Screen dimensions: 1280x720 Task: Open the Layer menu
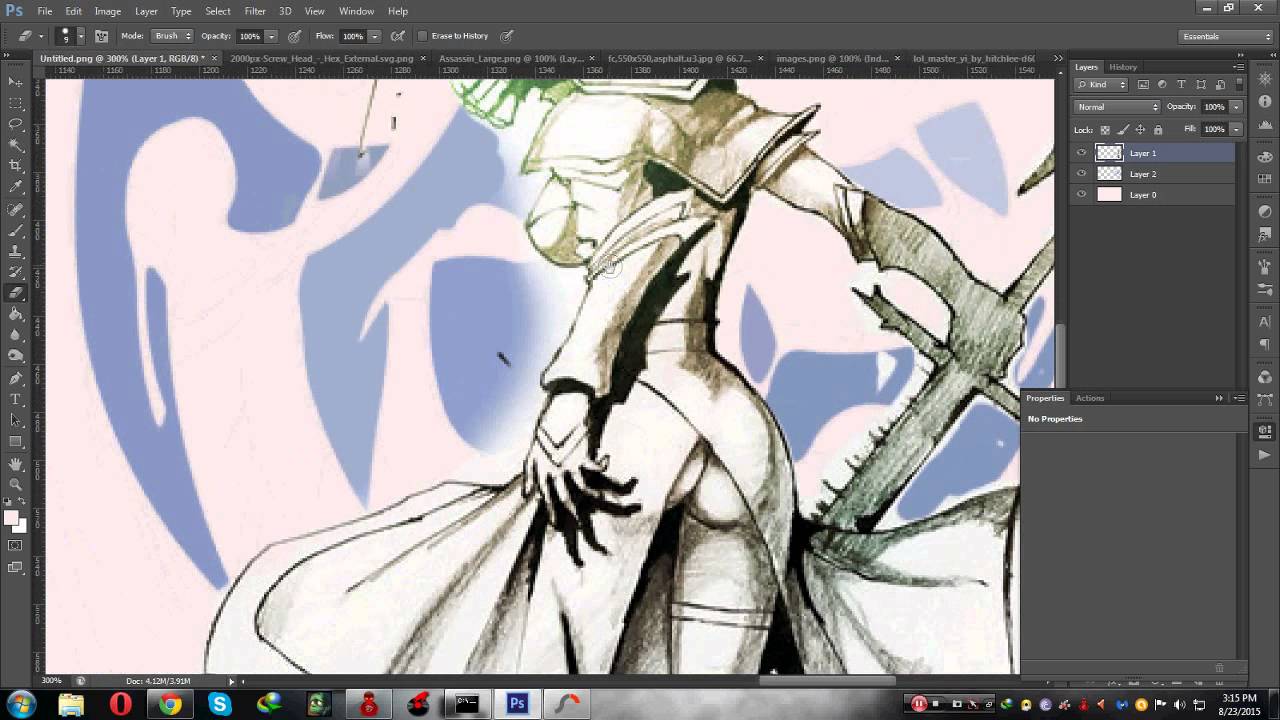[x=146, y=11]
